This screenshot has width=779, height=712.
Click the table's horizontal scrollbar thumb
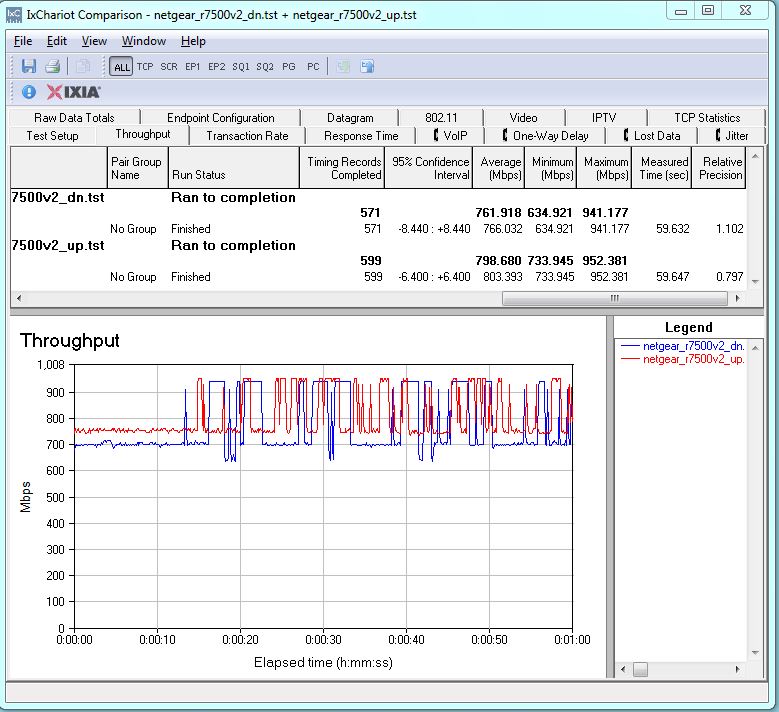[615, 298]
